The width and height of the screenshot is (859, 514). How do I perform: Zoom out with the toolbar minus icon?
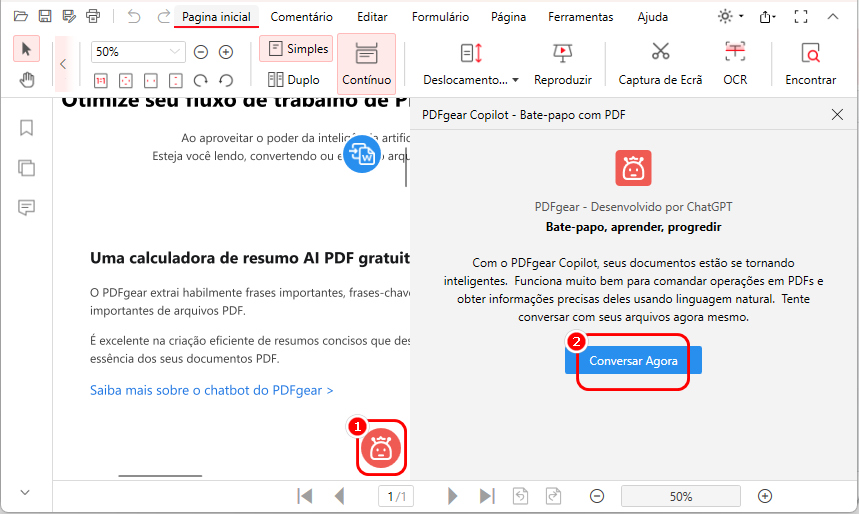201,52
